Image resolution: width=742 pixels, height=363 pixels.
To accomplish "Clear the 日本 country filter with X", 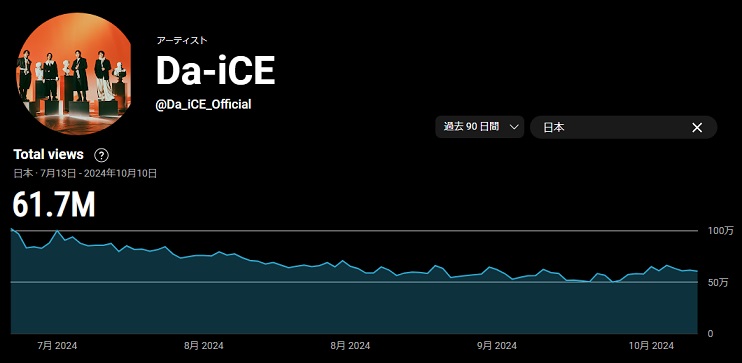I will click(x=697, y=127).
